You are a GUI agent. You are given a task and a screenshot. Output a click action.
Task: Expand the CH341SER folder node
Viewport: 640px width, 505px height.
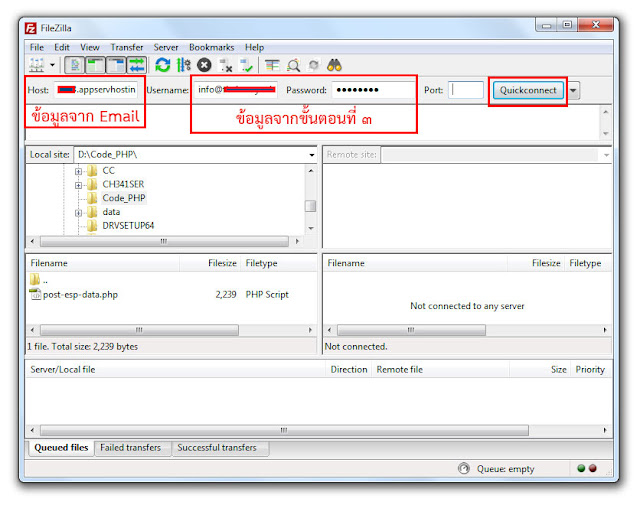pos(78,185)
